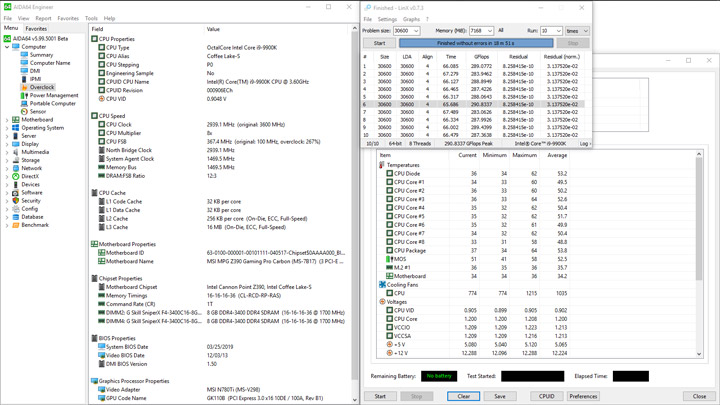Screen dimensions: 720x405
Task: Click the Save button in stability test
Action: (500, 396)
